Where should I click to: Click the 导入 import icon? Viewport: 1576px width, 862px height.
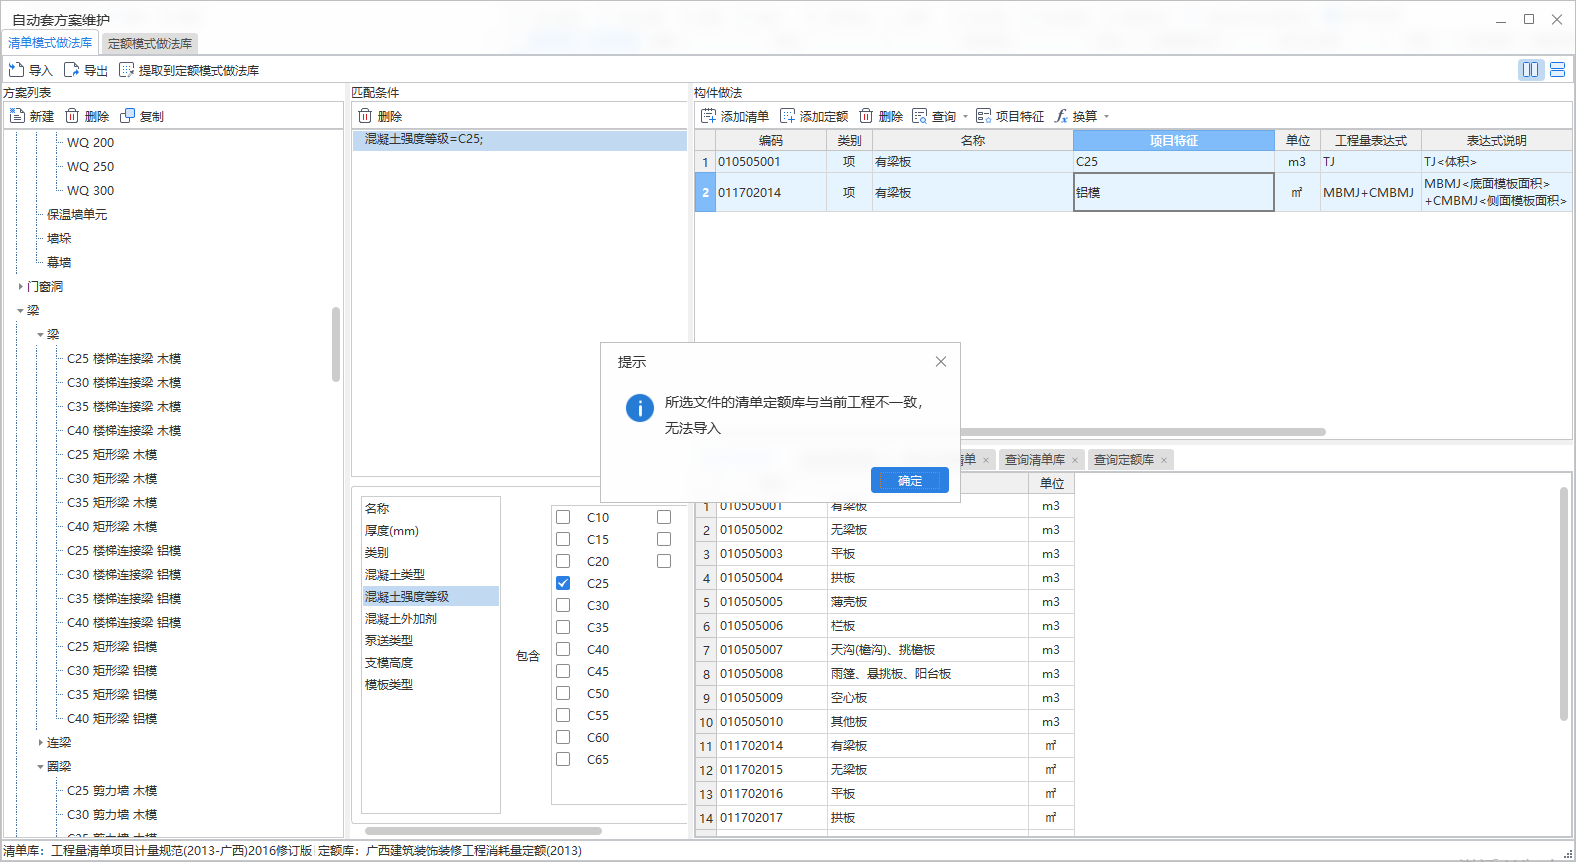click(x=16, y=70)
